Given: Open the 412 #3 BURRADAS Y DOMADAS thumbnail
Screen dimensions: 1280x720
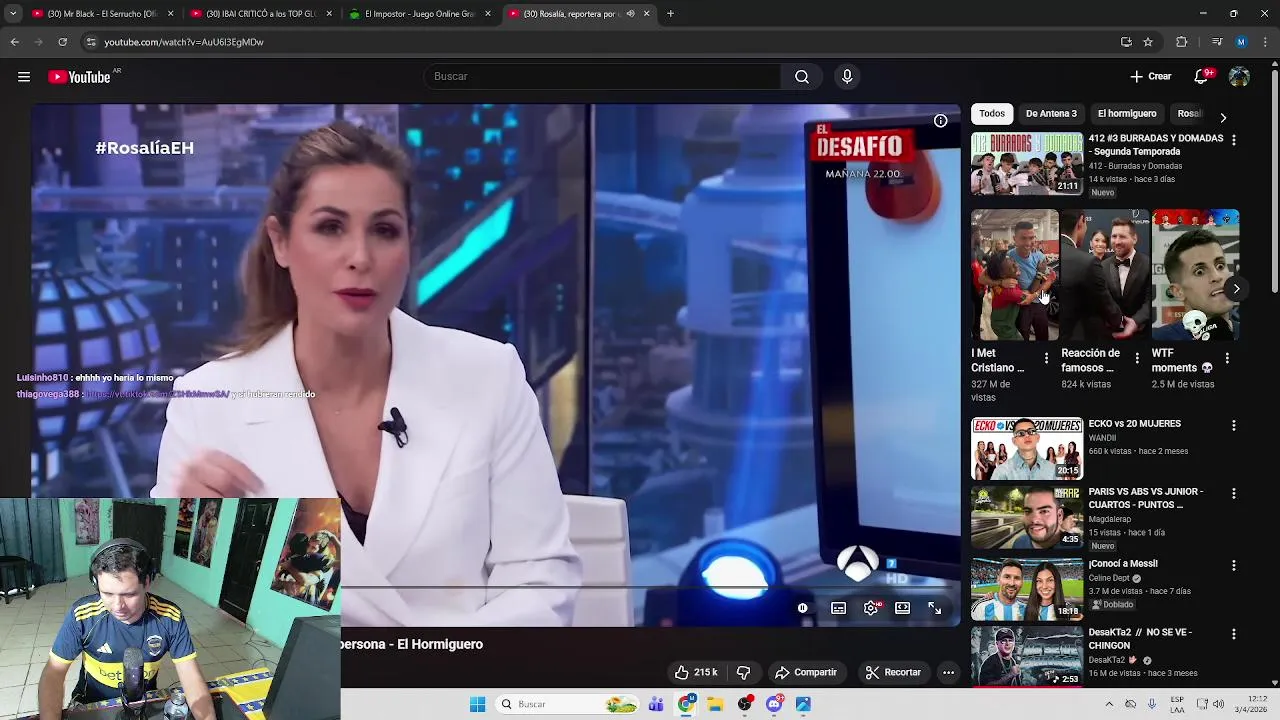Looking at the screenshot, I should pos(1027,164).
